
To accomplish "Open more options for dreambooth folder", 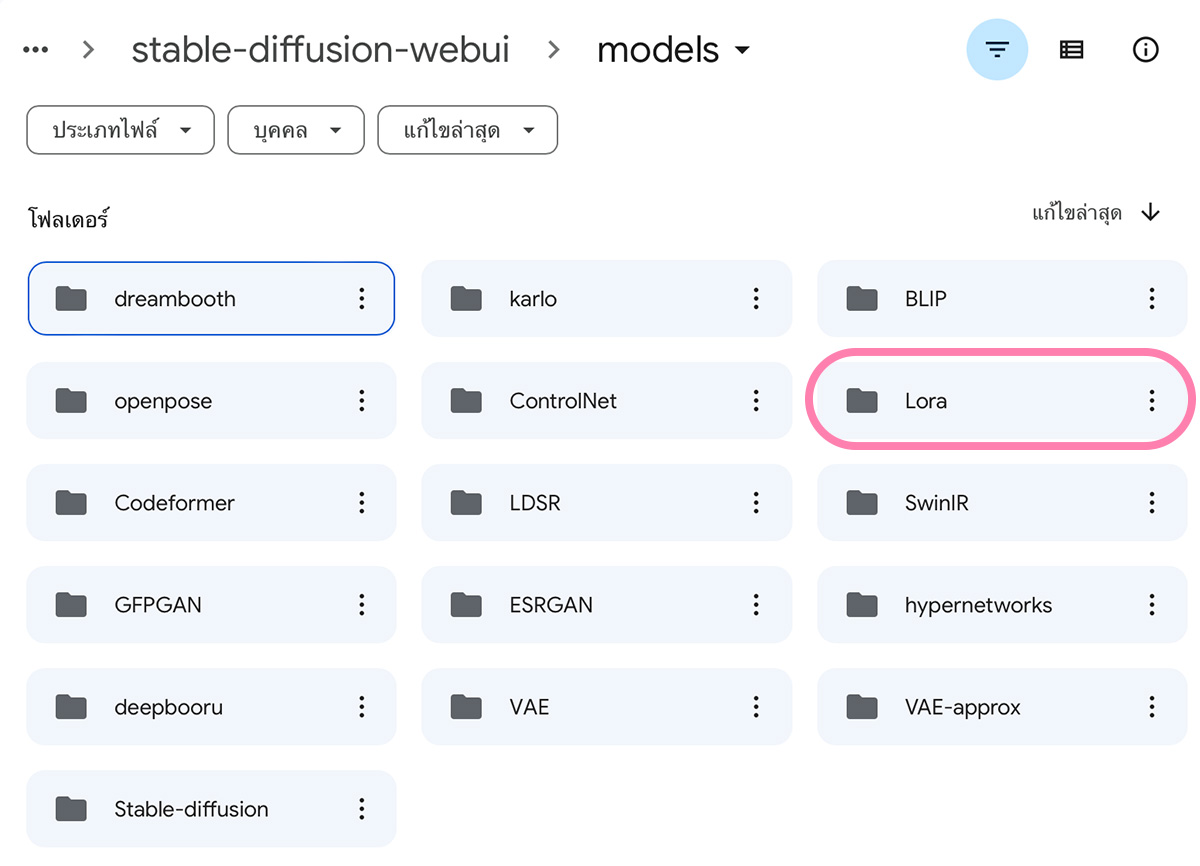I will [x=361, y=298].
